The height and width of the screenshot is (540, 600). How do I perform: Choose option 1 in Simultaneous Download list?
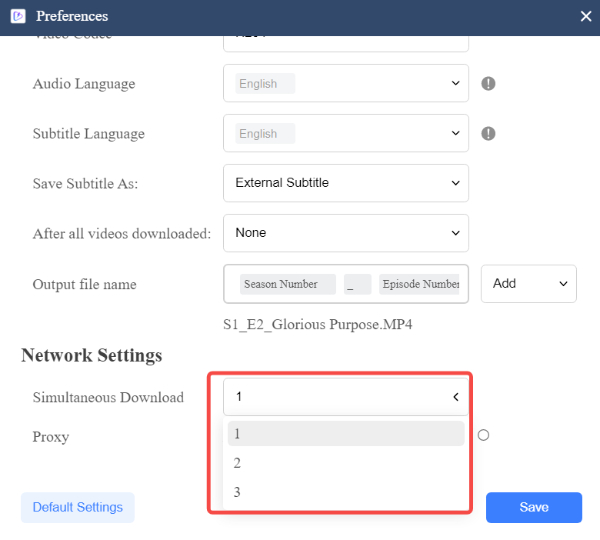click(346, 434)
